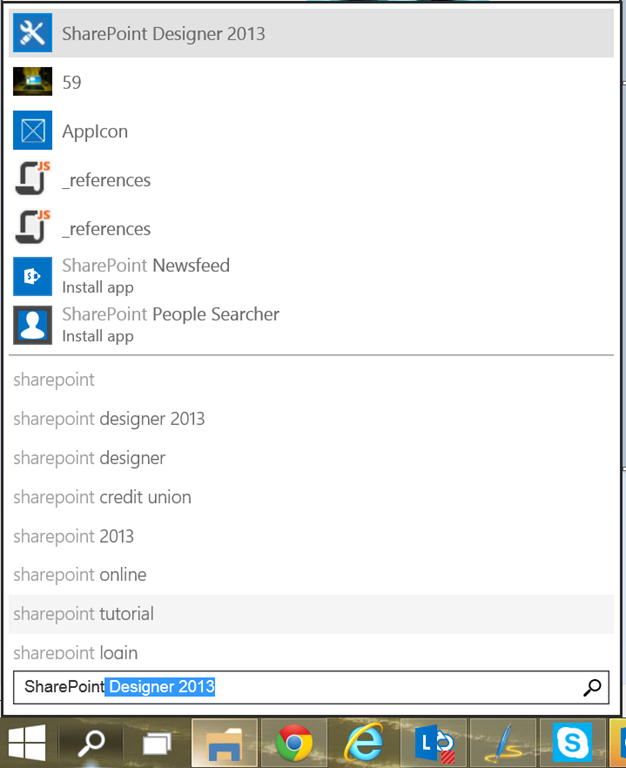Screen dimensions: 626x768
Task: Open the AppIcon result icon
Action: tap(32, 130)
